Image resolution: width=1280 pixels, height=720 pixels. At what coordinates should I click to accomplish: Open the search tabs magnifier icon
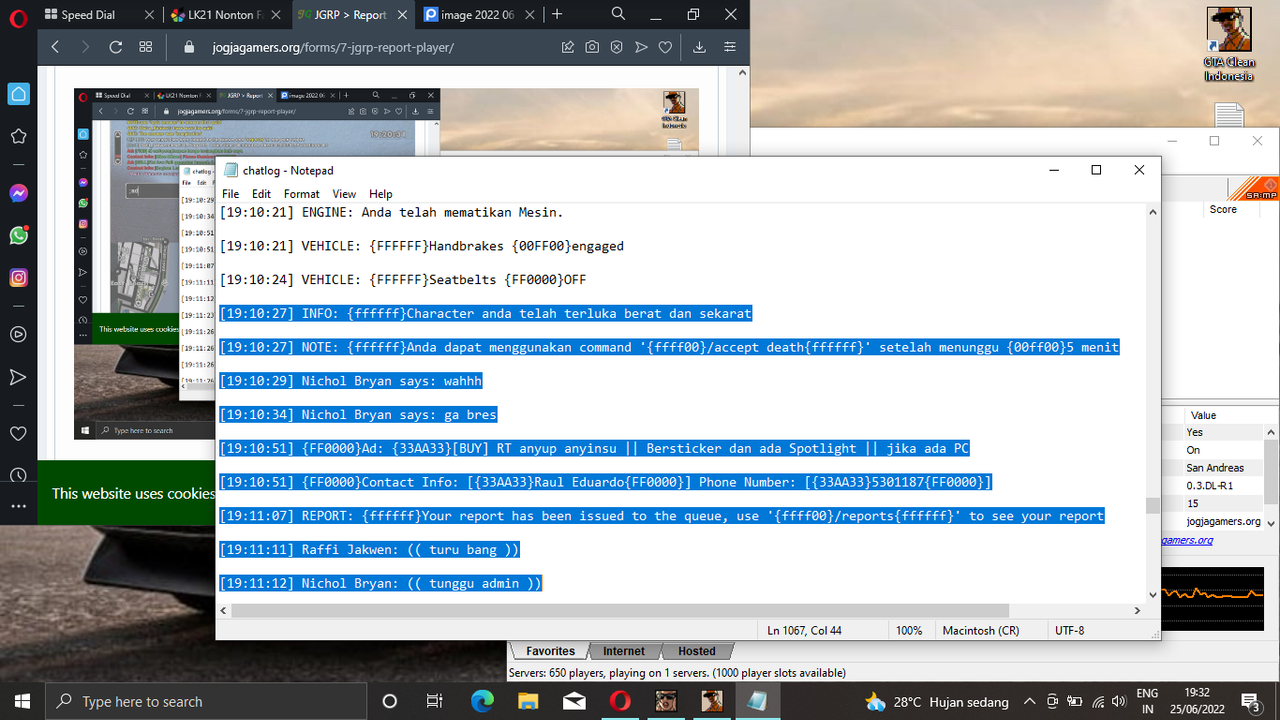tap(618, 14)
